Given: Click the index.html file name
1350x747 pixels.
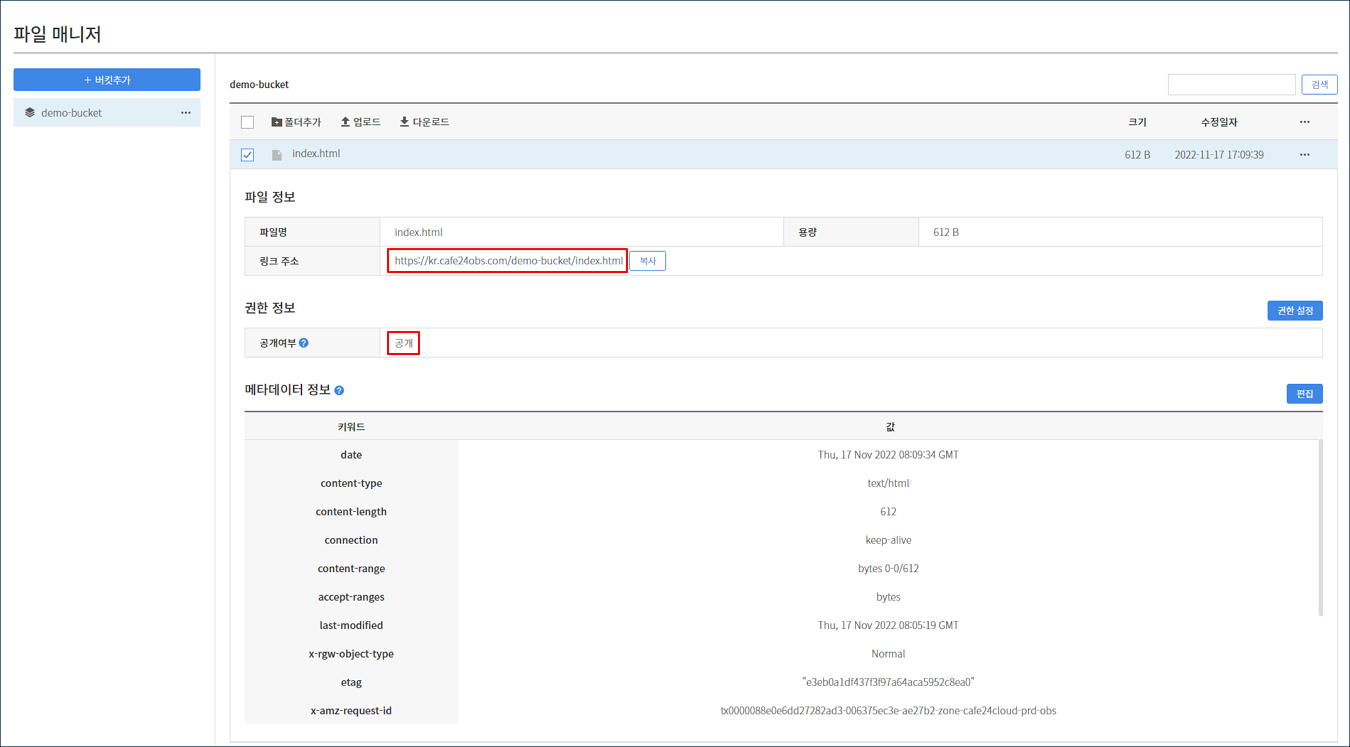Looking at the screenshot, I should (316, 154).
